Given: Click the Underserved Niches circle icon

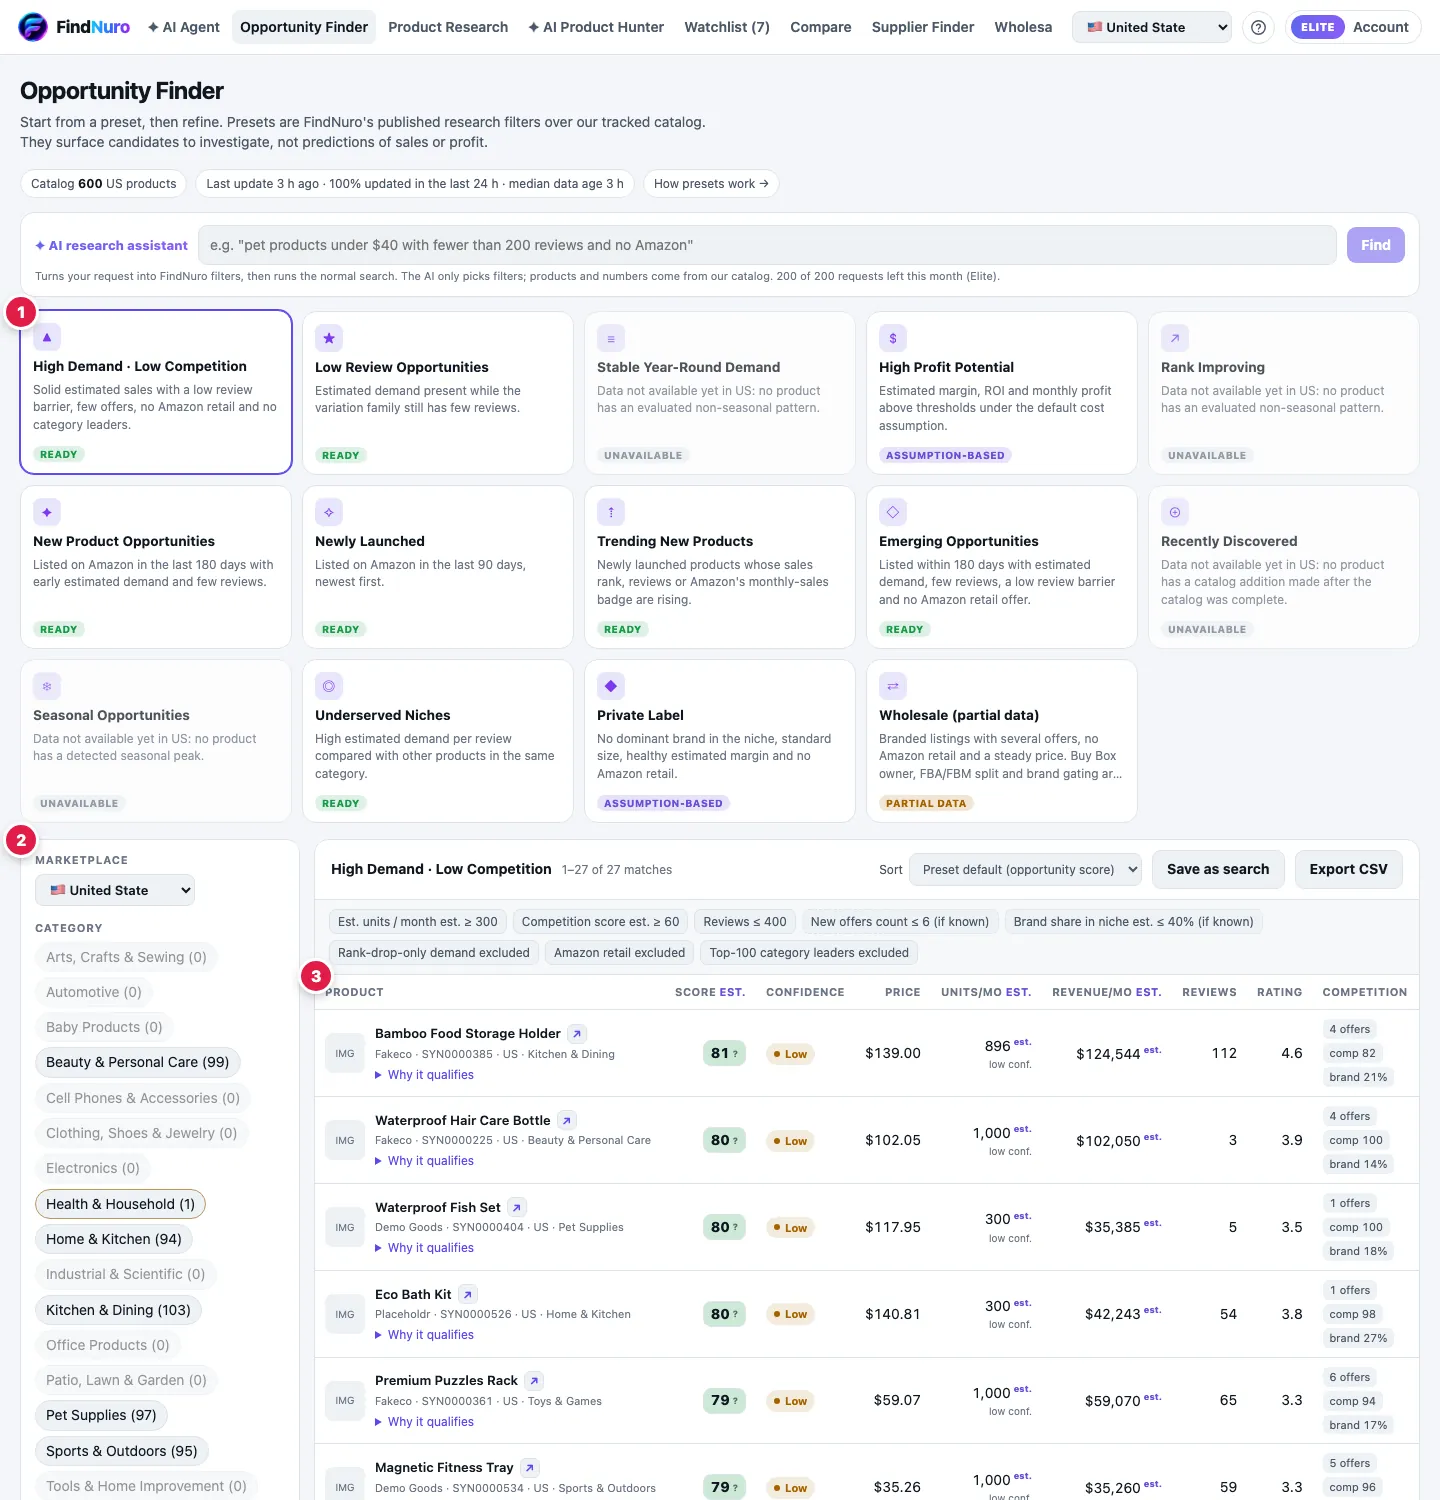Looking at the screenshot, I should [329, 686].
